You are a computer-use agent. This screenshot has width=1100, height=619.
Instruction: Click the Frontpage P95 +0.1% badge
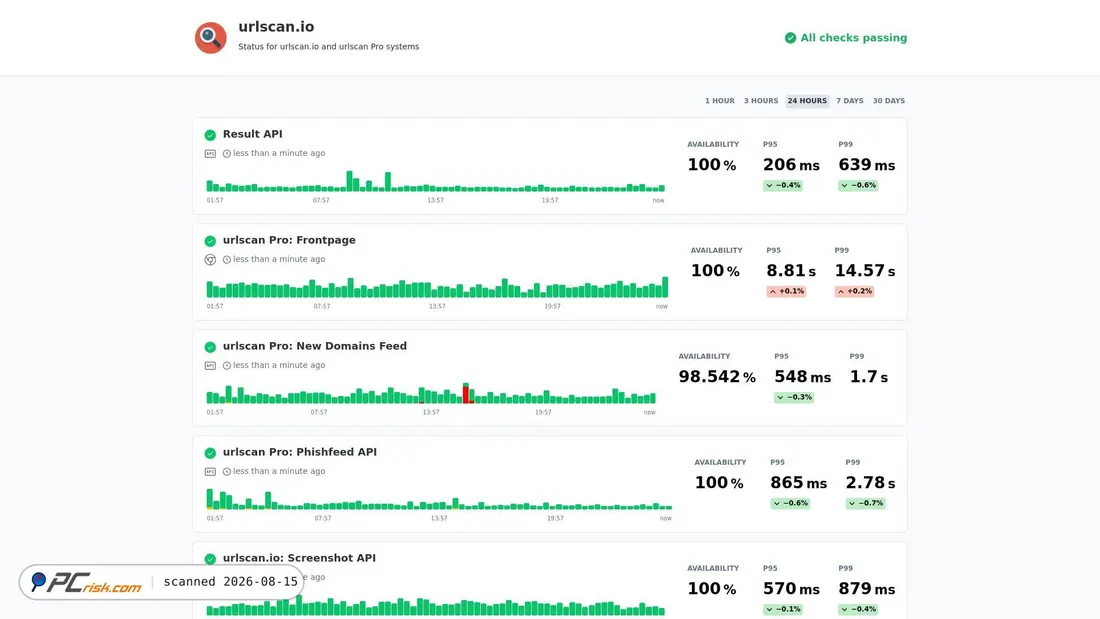(x=786, y=291)
